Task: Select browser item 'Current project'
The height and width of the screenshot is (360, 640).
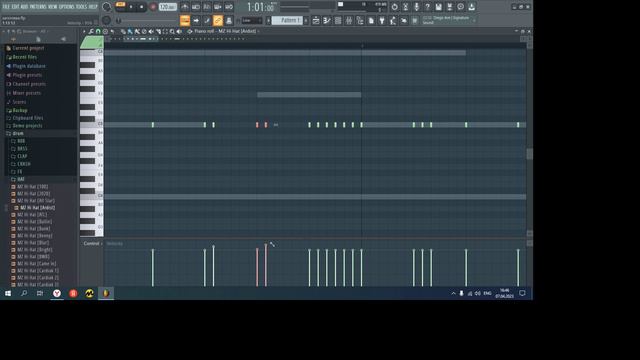Action: (28, 48)
